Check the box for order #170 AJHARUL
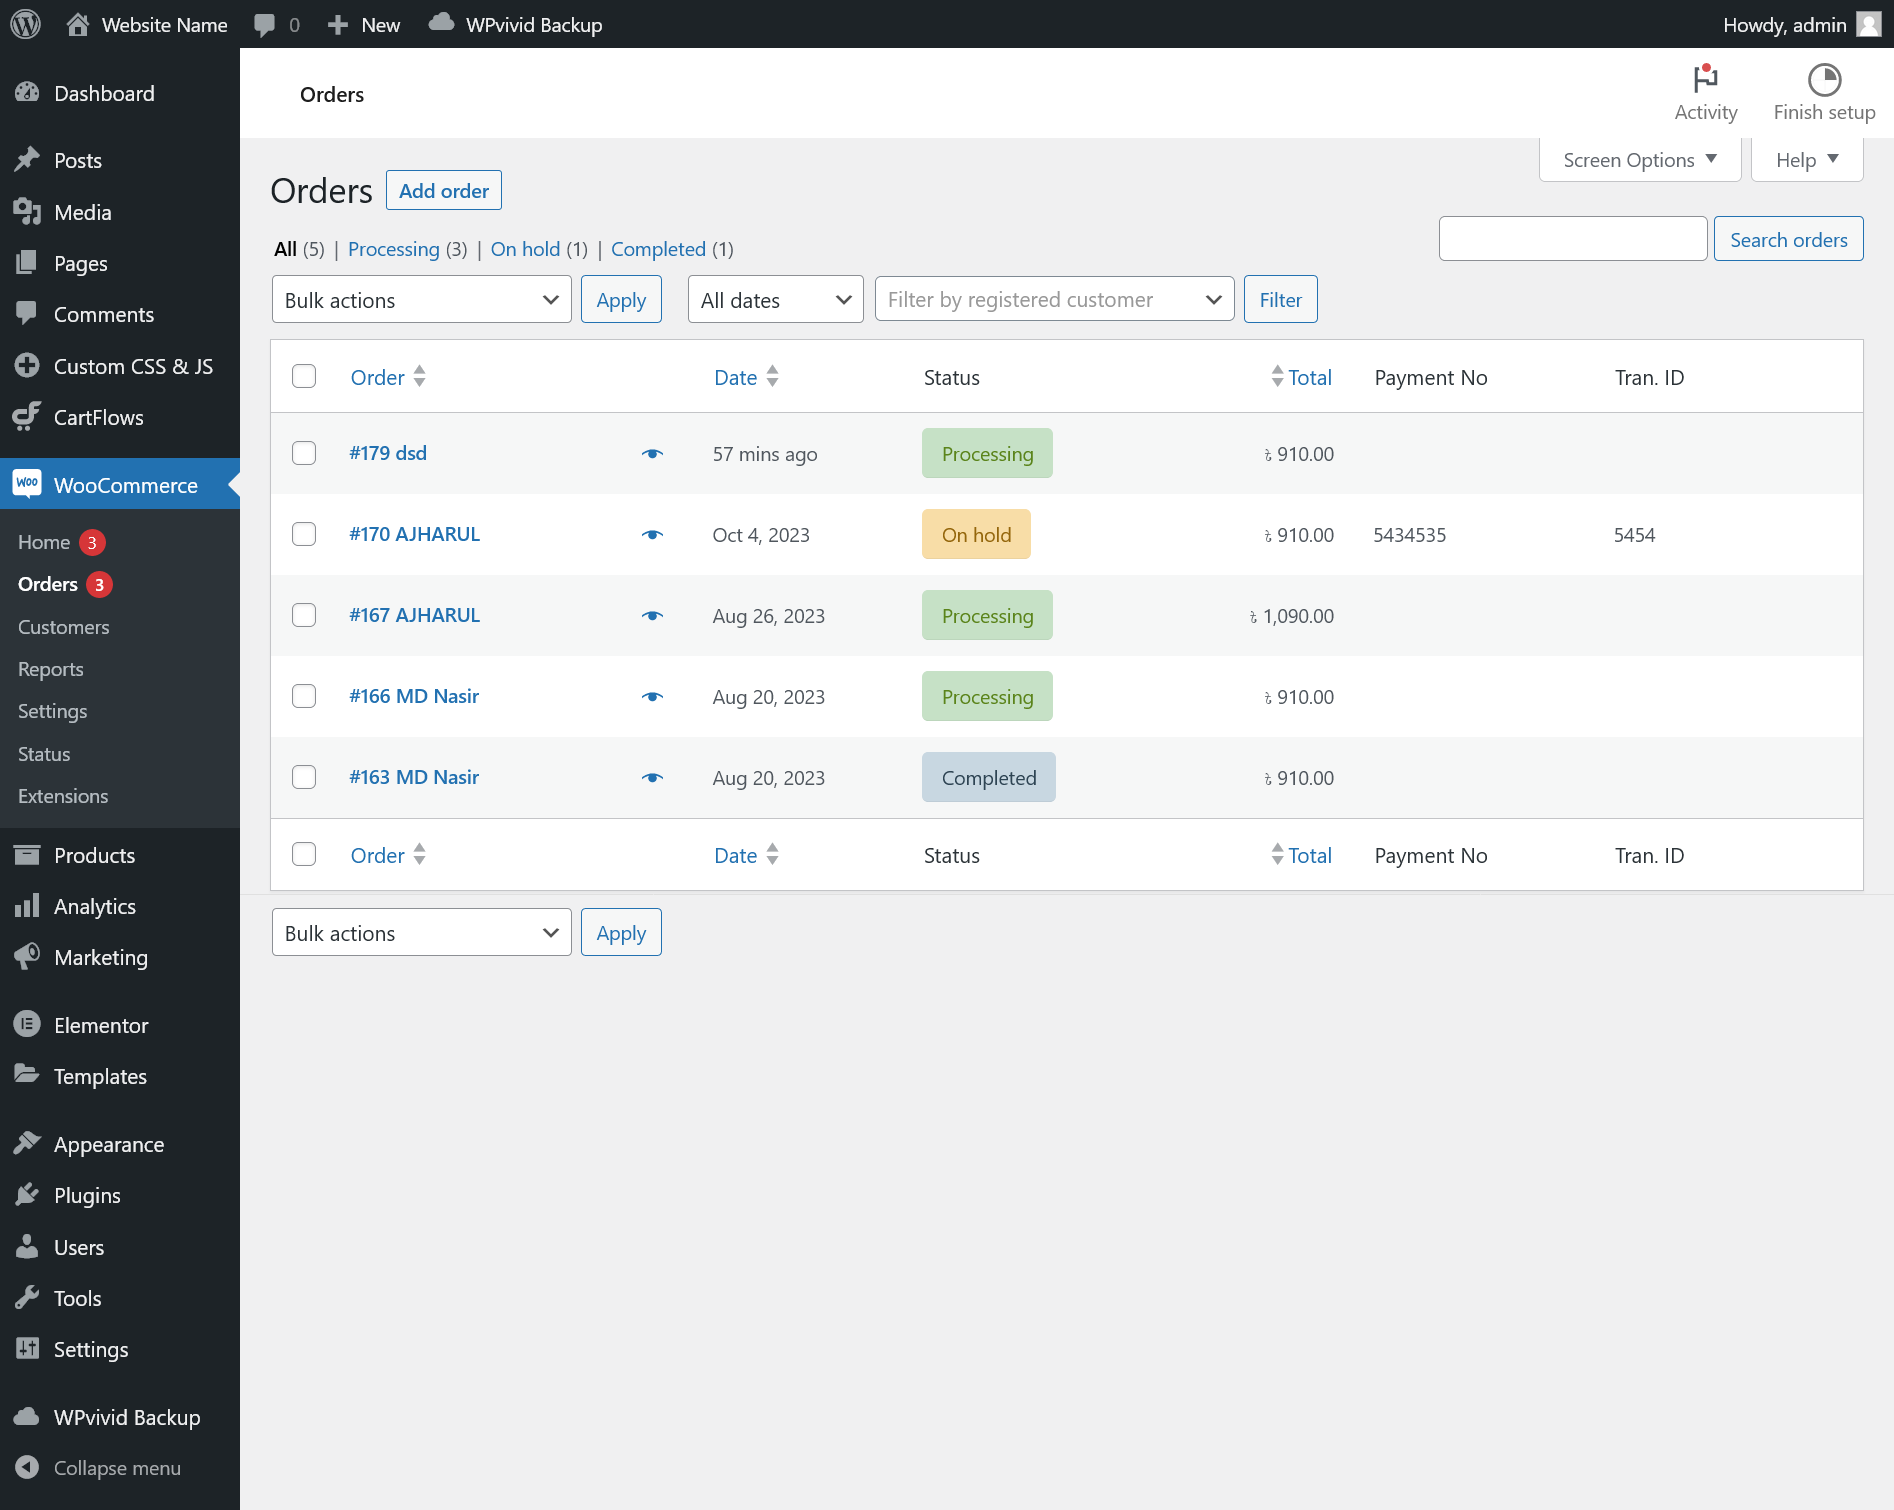 tap(304, 534)
